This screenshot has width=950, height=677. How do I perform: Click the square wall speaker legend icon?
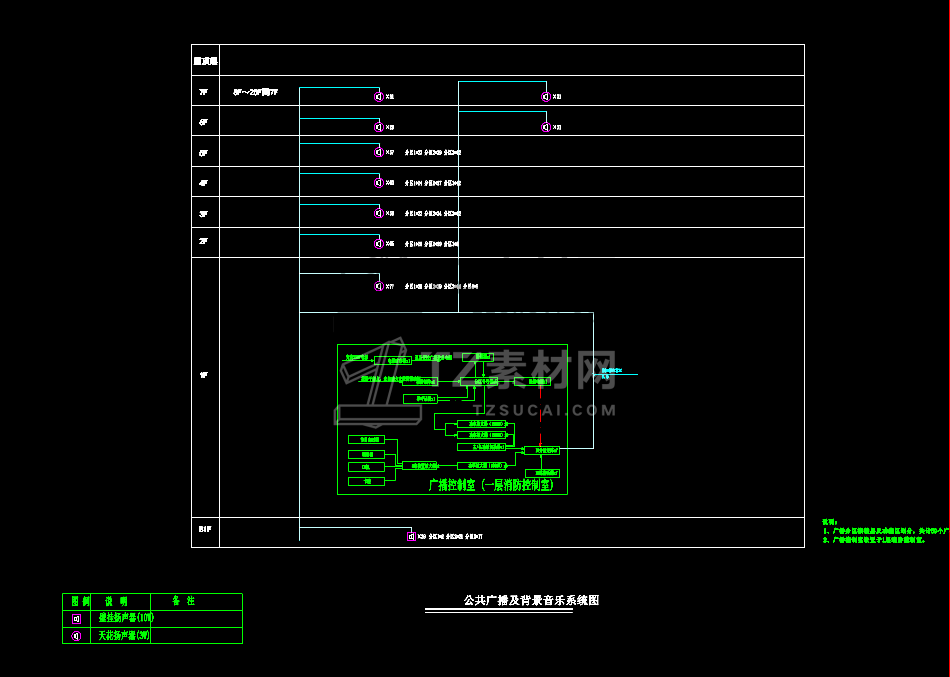[76, 619]
